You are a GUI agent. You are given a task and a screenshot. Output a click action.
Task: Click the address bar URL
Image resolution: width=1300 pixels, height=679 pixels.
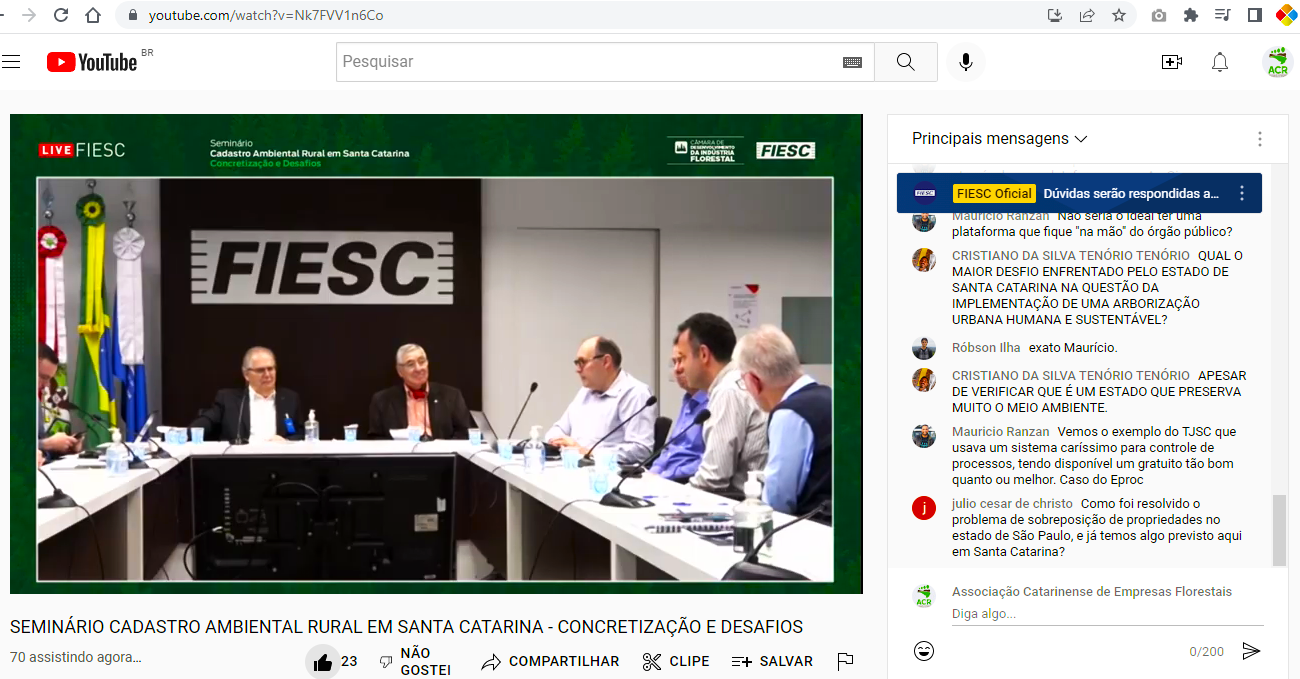tap(265, 15)
